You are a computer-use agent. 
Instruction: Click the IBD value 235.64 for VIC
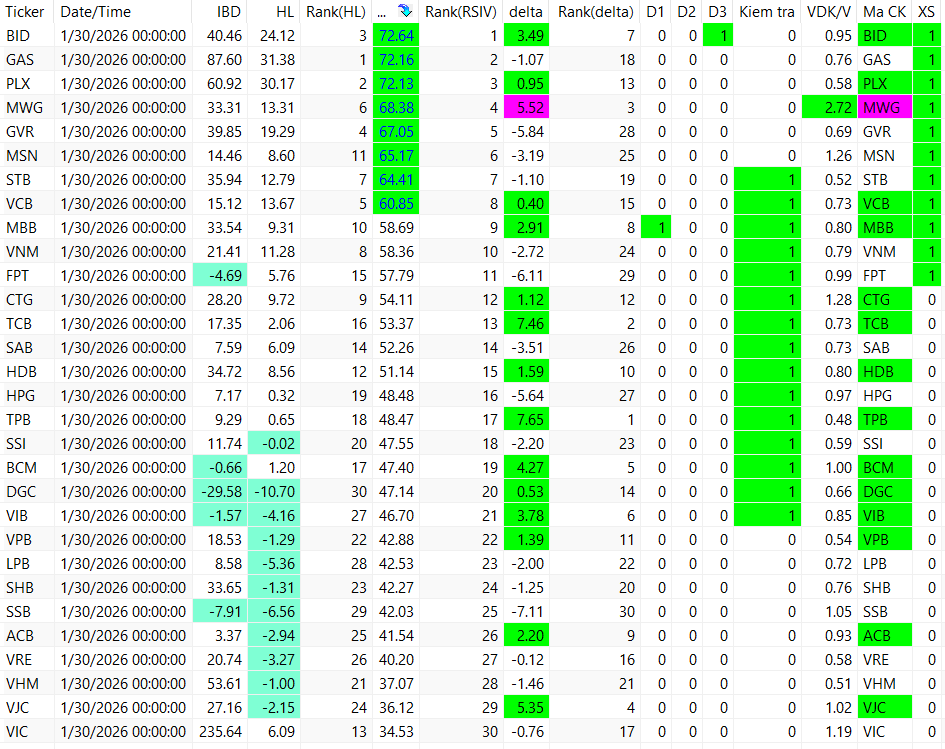pyautogui.click(x=221, y=732)
